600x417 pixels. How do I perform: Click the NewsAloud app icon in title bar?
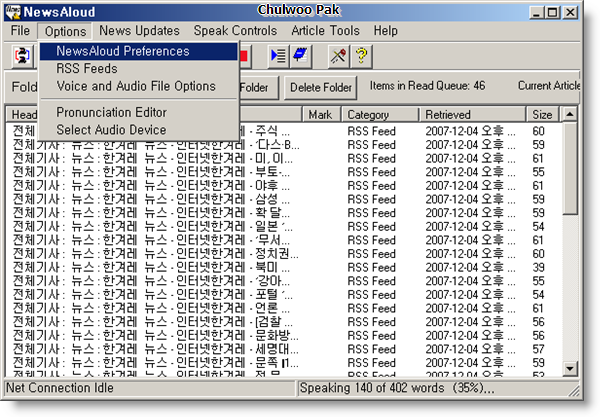point(13,12)
